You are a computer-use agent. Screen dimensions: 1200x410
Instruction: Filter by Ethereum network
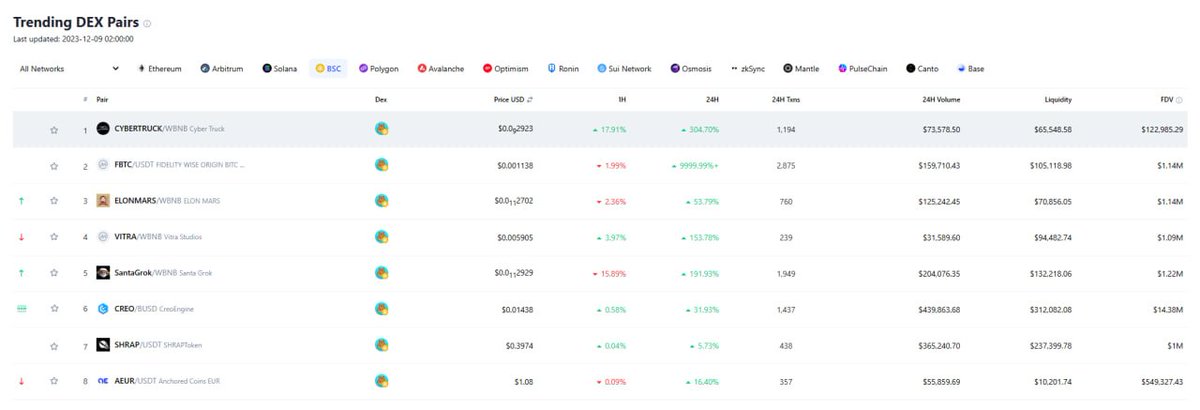159,69
